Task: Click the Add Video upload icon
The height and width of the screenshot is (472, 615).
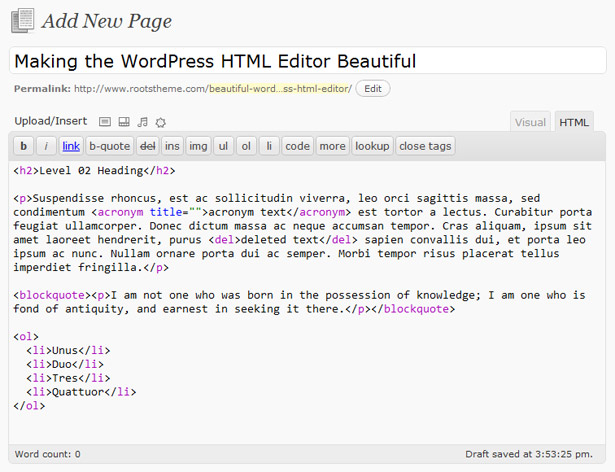Action: [124, 122]
